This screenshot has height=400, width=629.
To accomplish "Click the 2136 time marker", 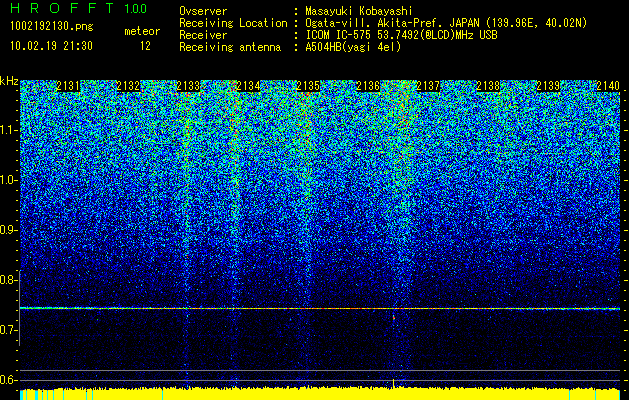I will click(x=368, y=86).
